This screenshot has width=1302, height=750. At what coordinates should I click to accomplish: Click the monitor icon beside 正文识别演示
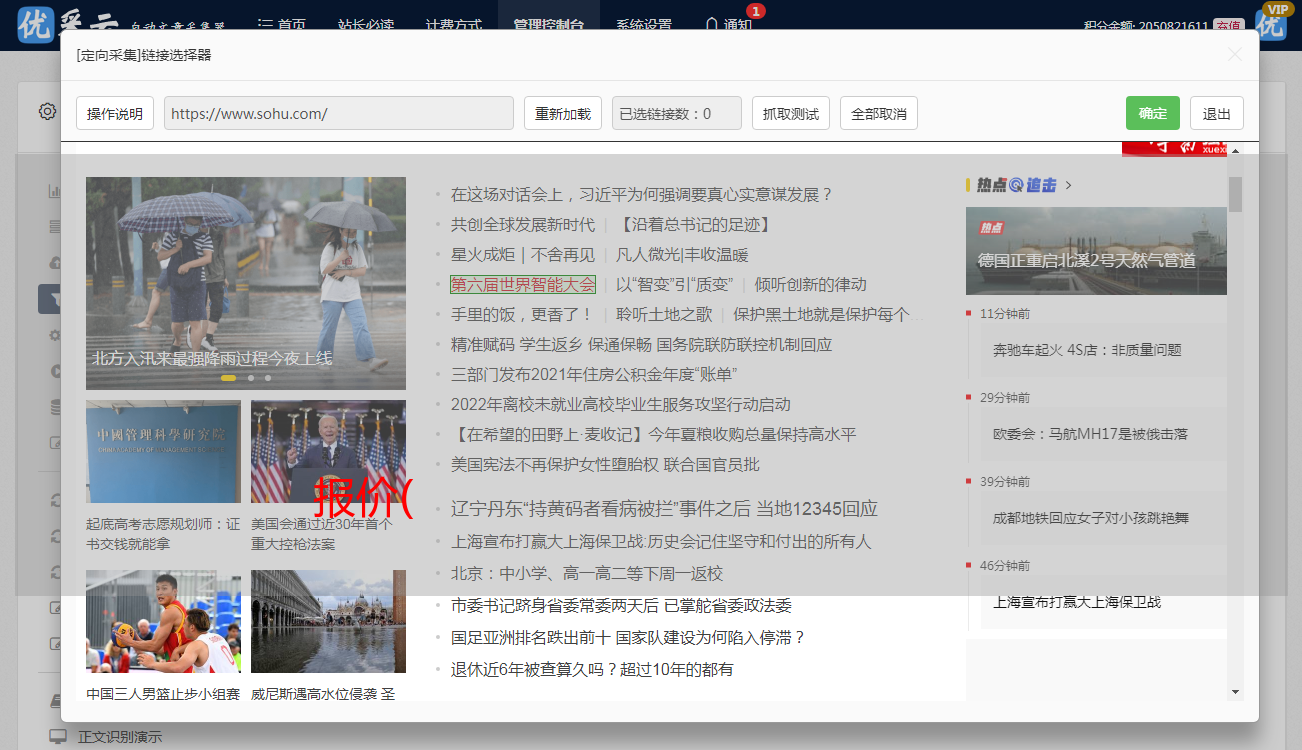tap(58, 737)
